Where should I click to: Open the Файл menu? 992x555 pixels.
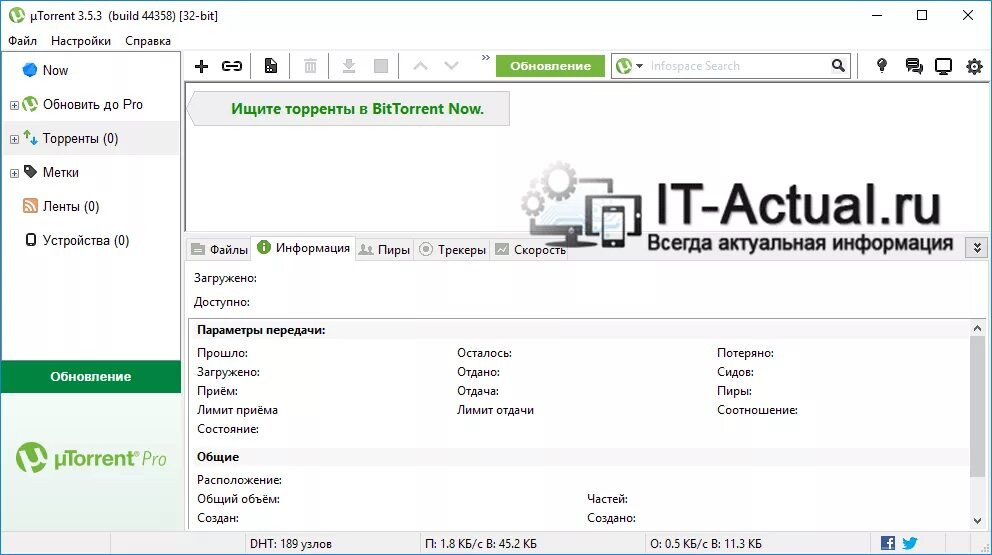tap(23, 41)
